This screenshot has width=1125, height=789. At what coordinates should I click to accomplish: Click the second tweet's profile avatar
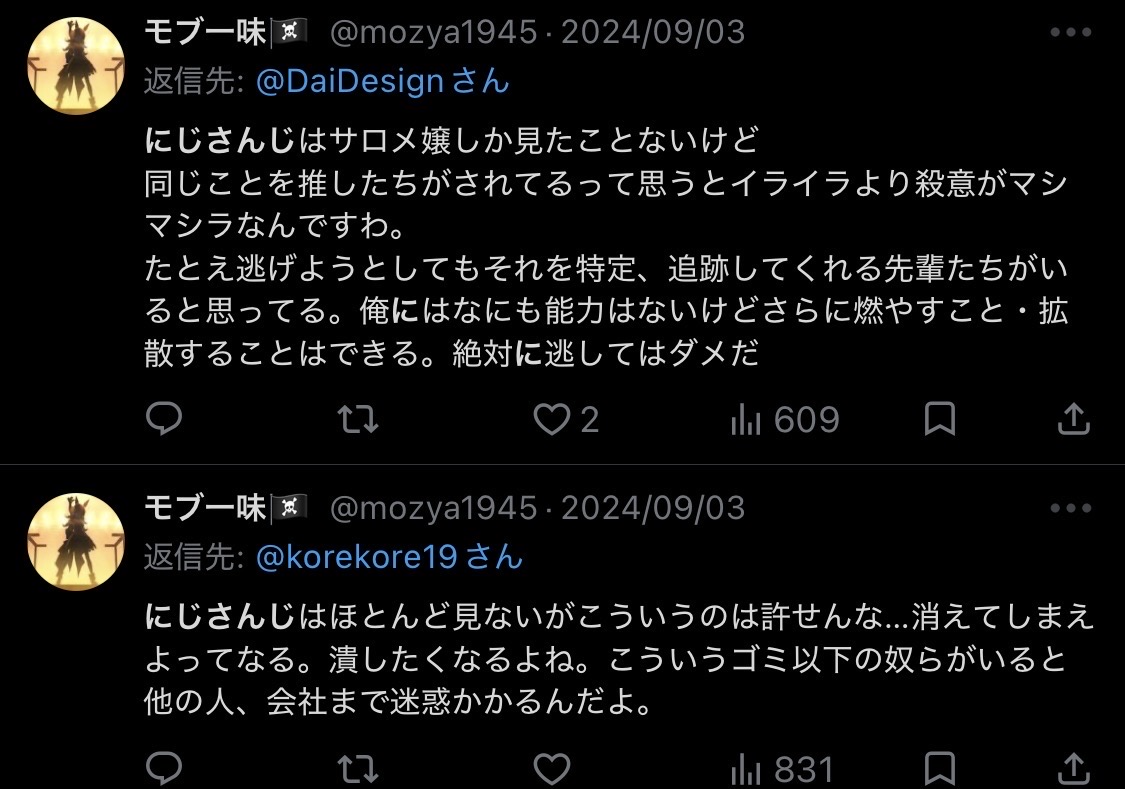click(x=75, y=541)
